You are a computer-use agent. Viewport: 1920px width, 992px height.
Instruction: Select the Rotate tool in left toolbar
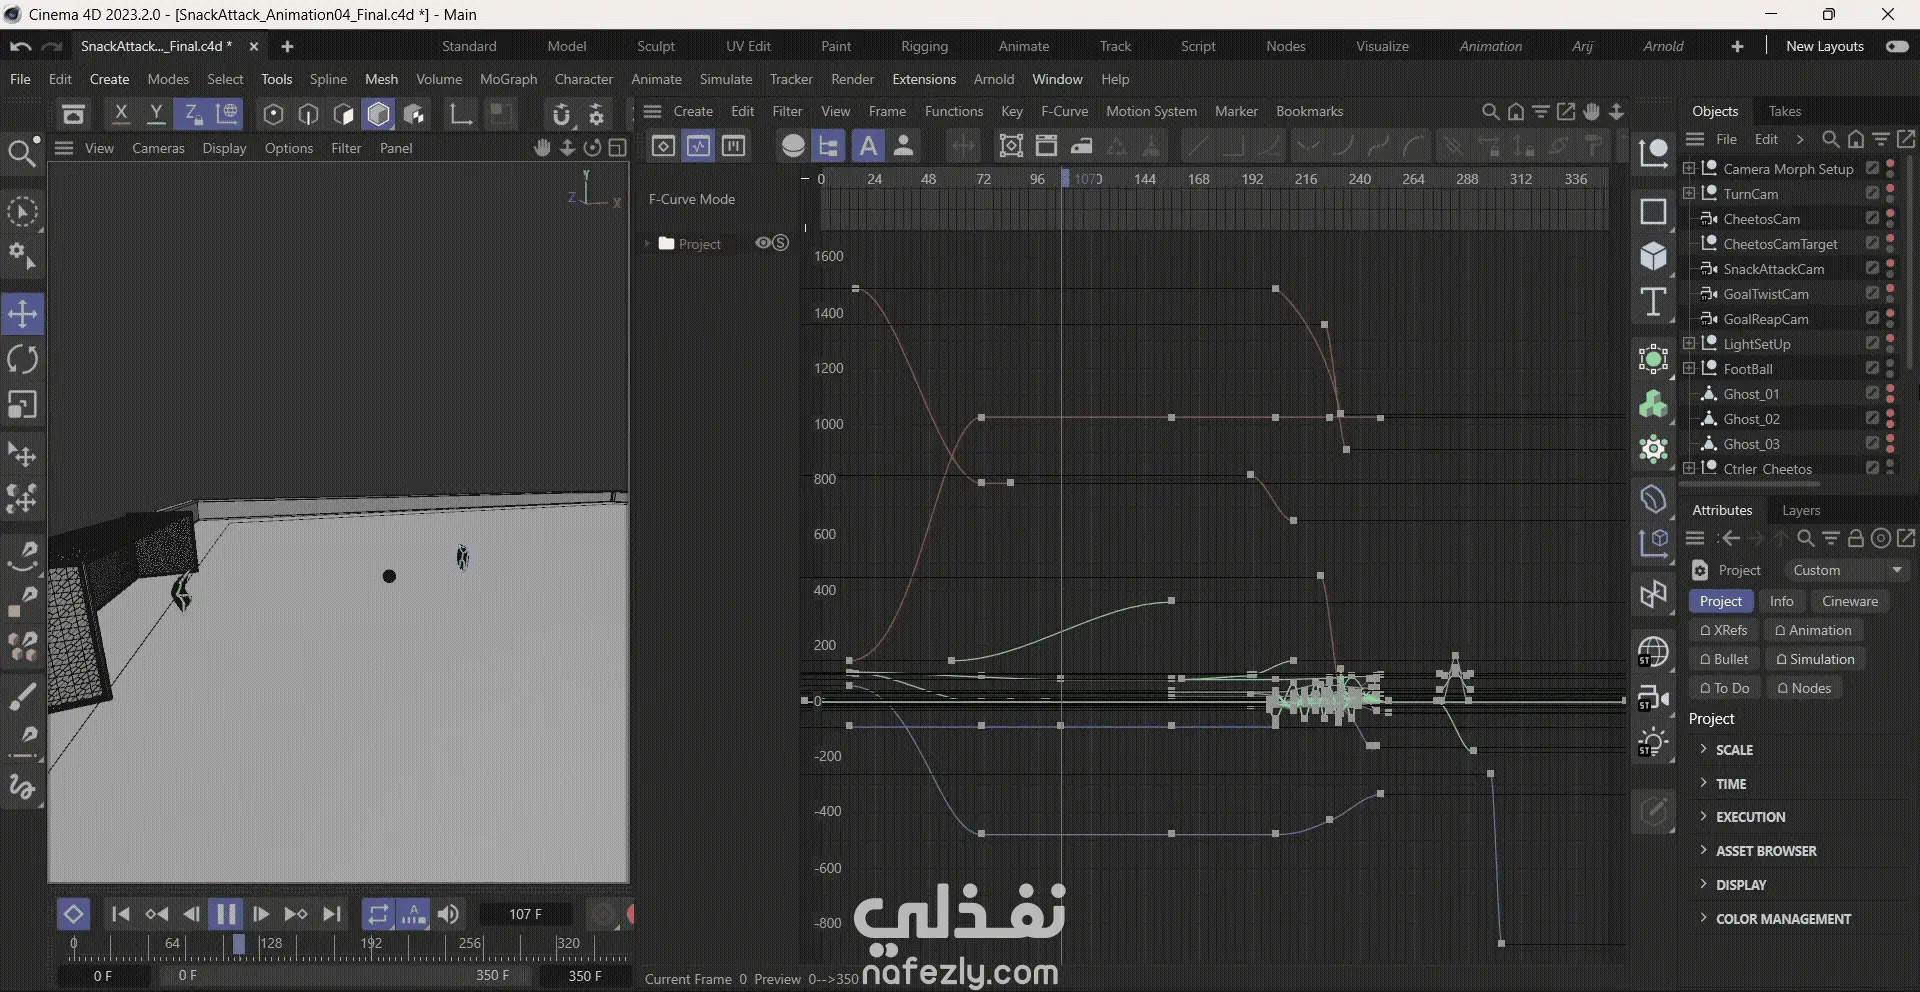22,360
